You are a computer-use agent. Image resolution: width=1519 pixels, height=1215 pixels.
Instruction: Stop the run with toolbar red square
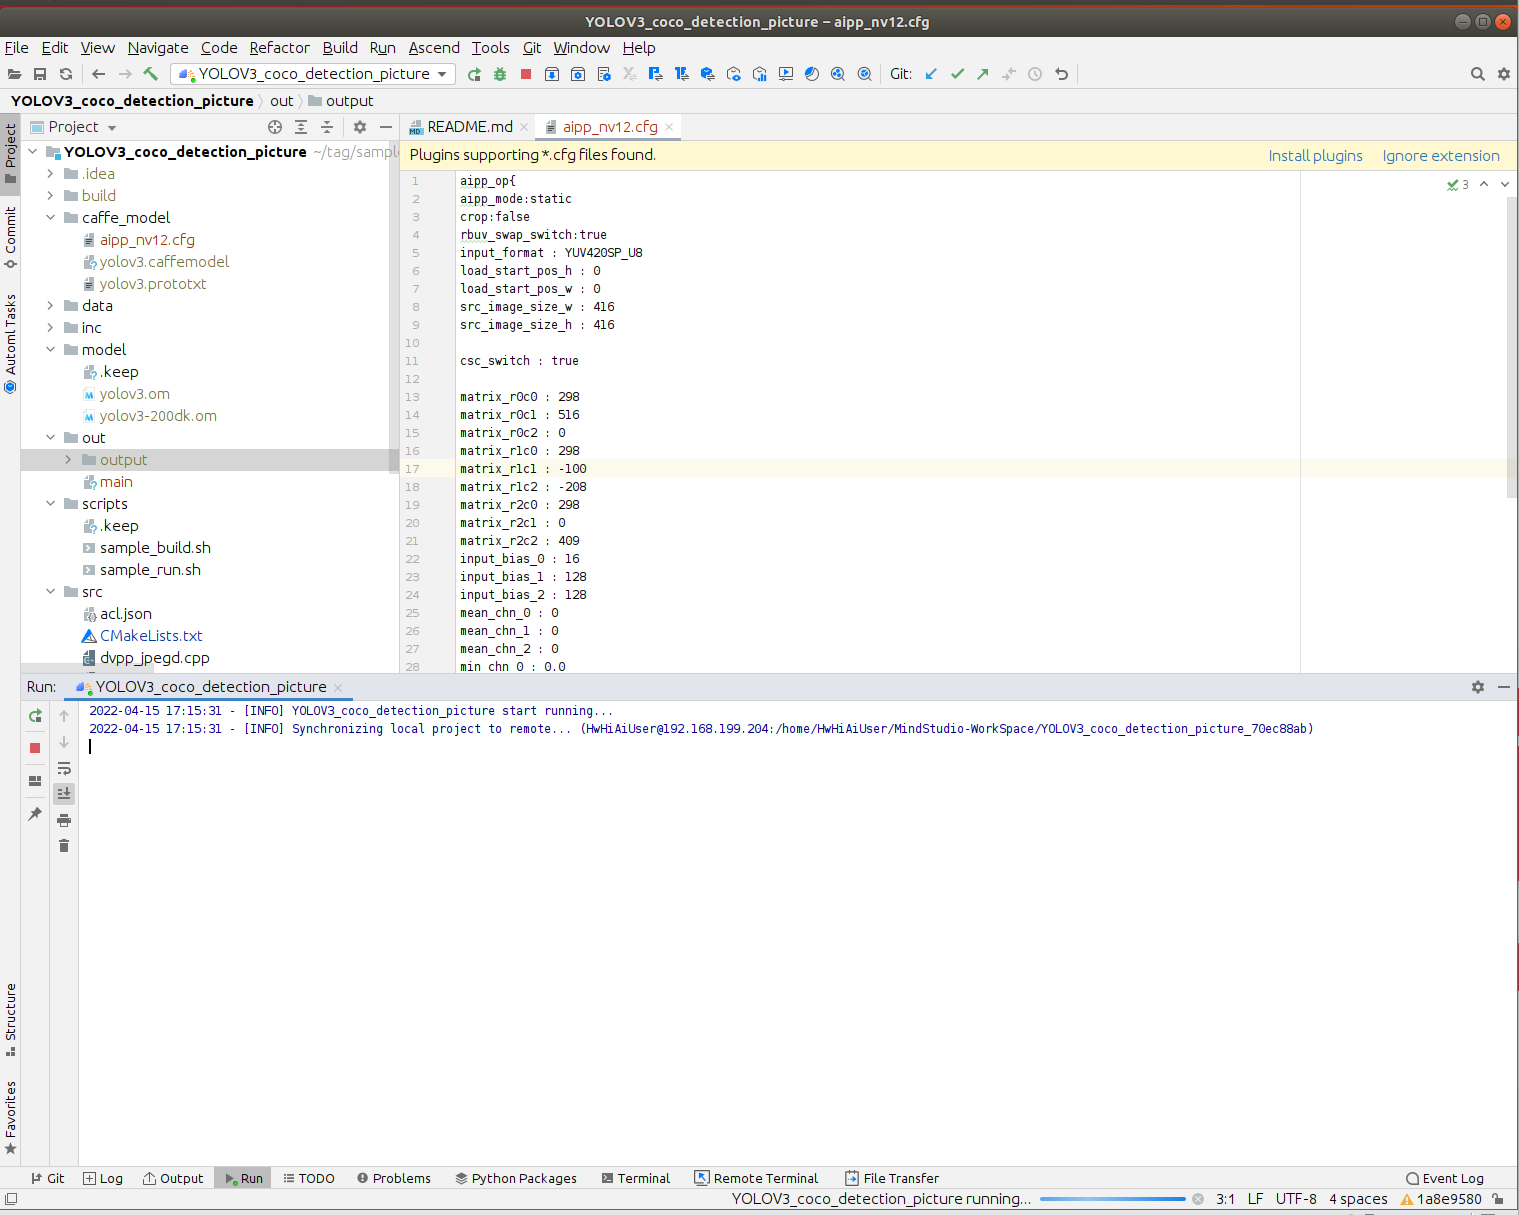point(526,74)
